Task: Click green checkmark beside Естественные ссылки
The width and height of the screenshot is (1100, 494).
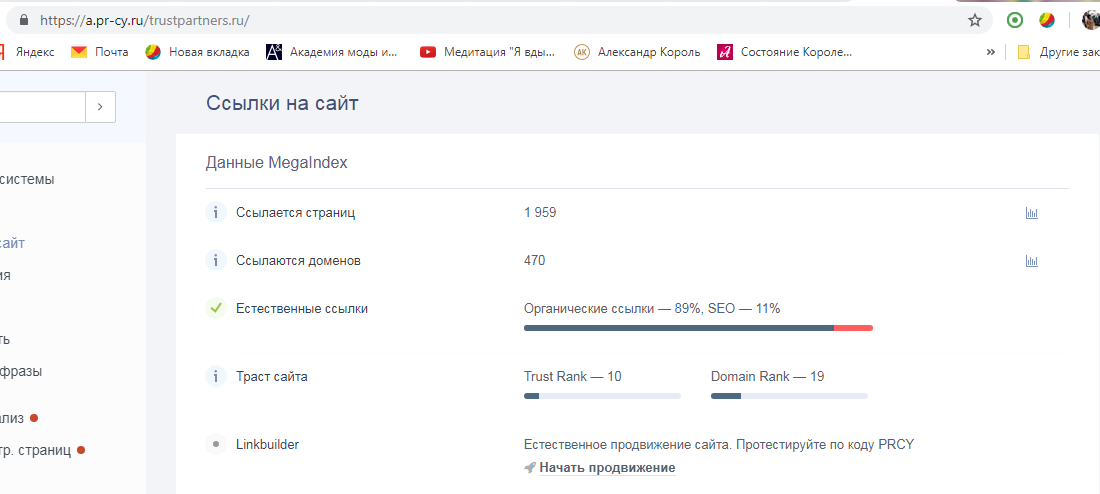Action: pyautogui.click(x=215, y=309)
